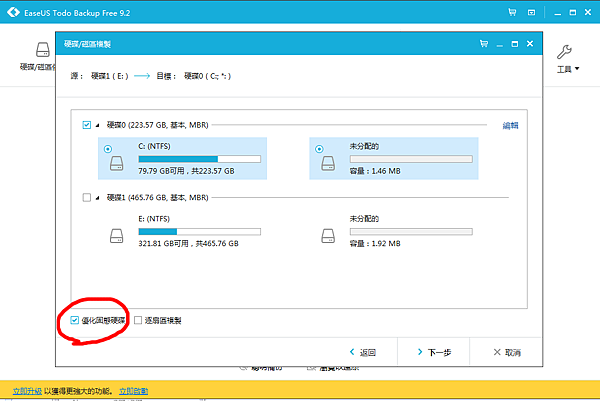Viewport: 600px width, 401px height.
Task: Click the E: (NTFS) partition label
Action: coord(154,218)
